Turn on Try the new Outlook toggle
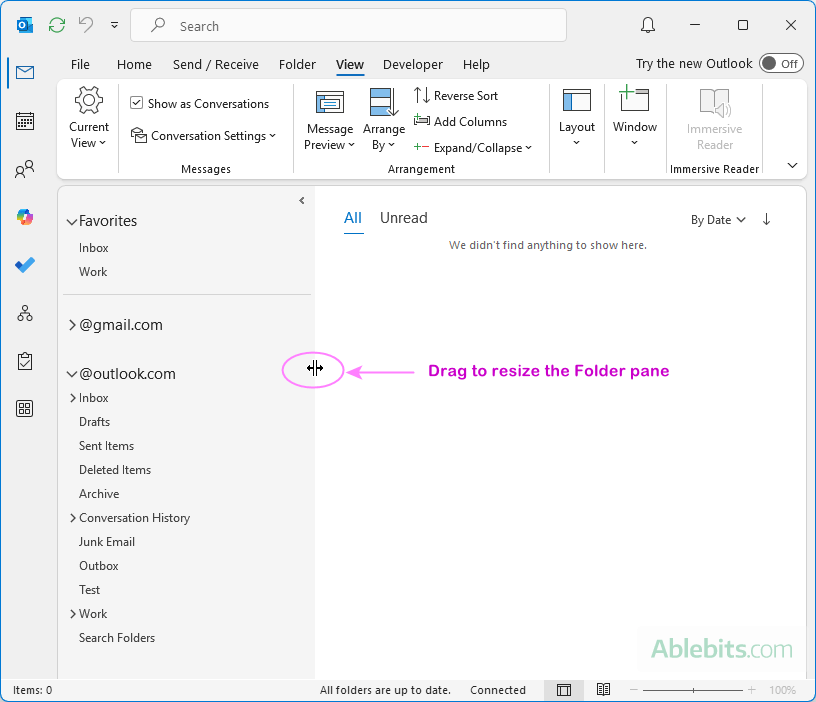Screen dimensions: 816x702 tap(781, 63)
